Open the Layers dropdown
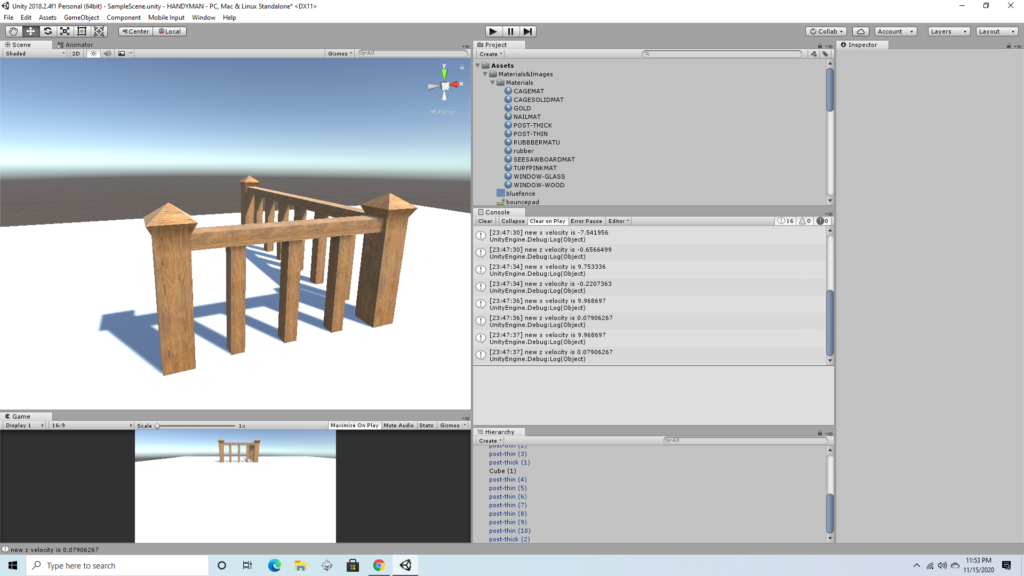This screenshot has width=1024, height=576. (x=947, y=31)
